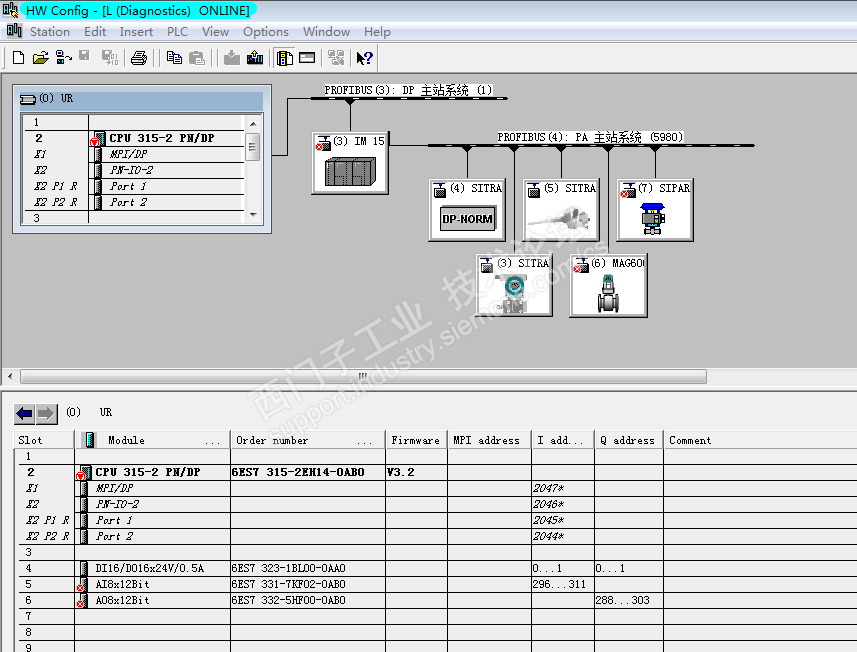Click I address value 296...311

(x=559, y=584)
